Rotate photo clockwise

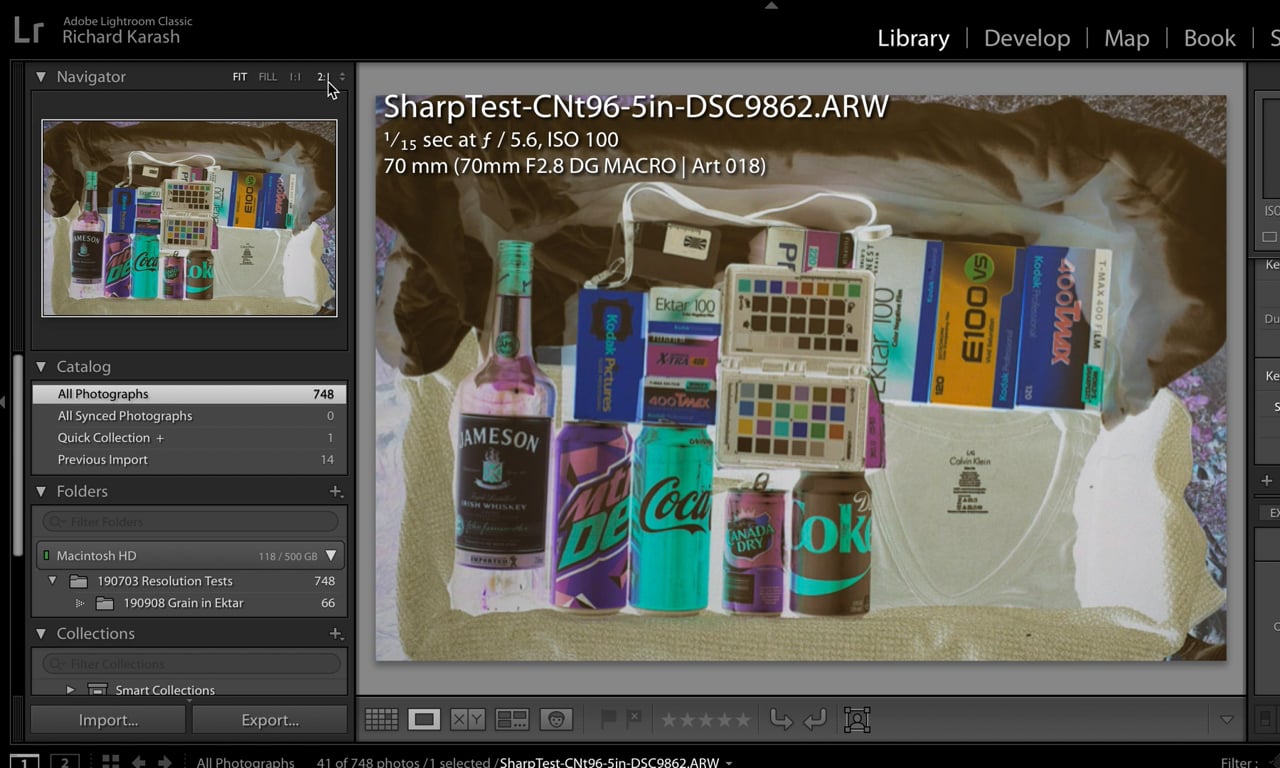(x=815, y=719)
